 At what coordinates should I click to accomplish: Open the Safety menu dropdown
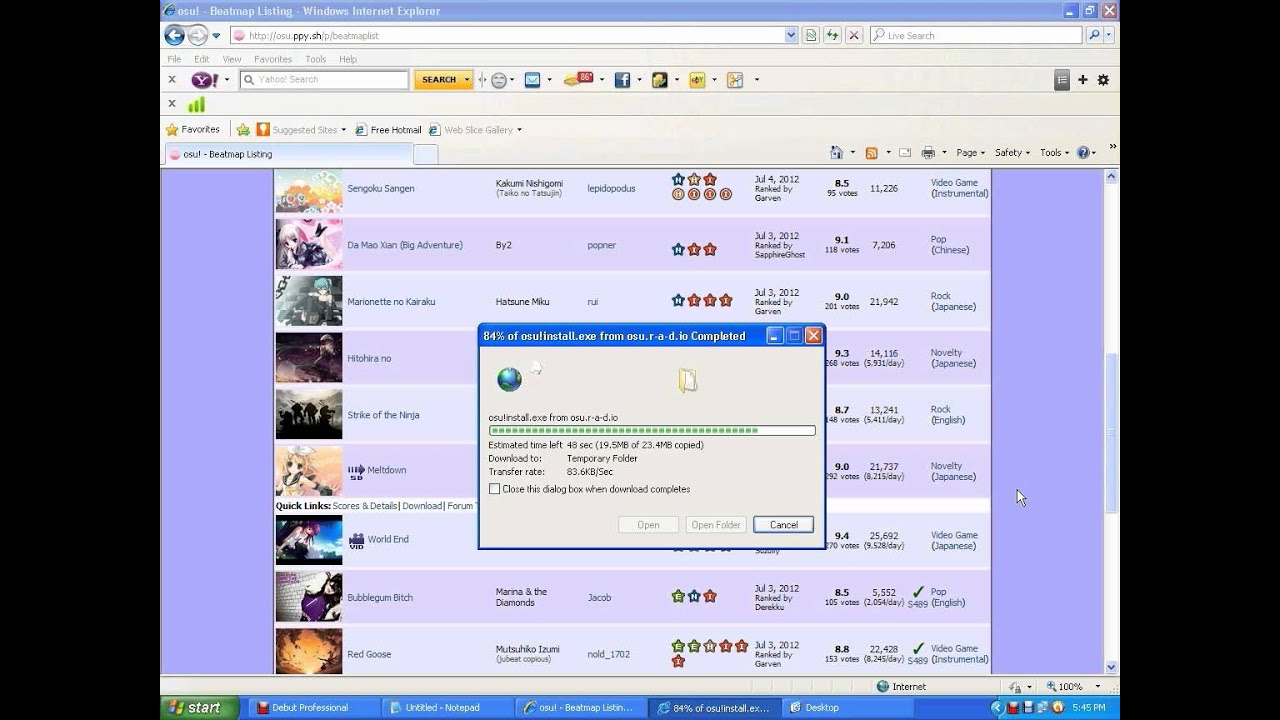pos(1013,153)
